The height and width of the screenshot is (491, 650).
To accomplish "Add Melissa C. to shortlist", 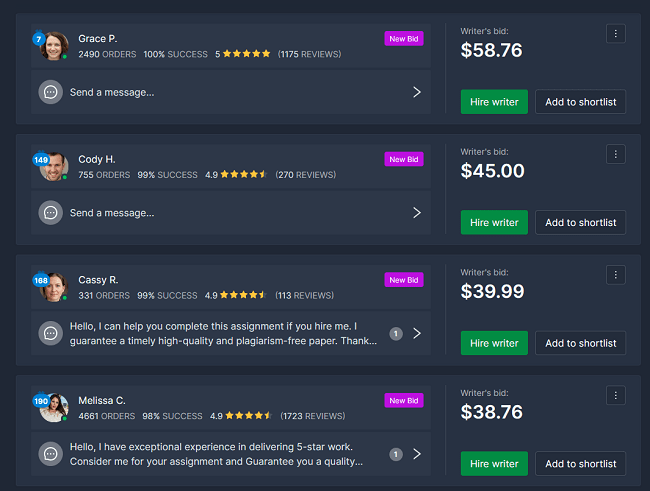I will click(x=580, y=464).
